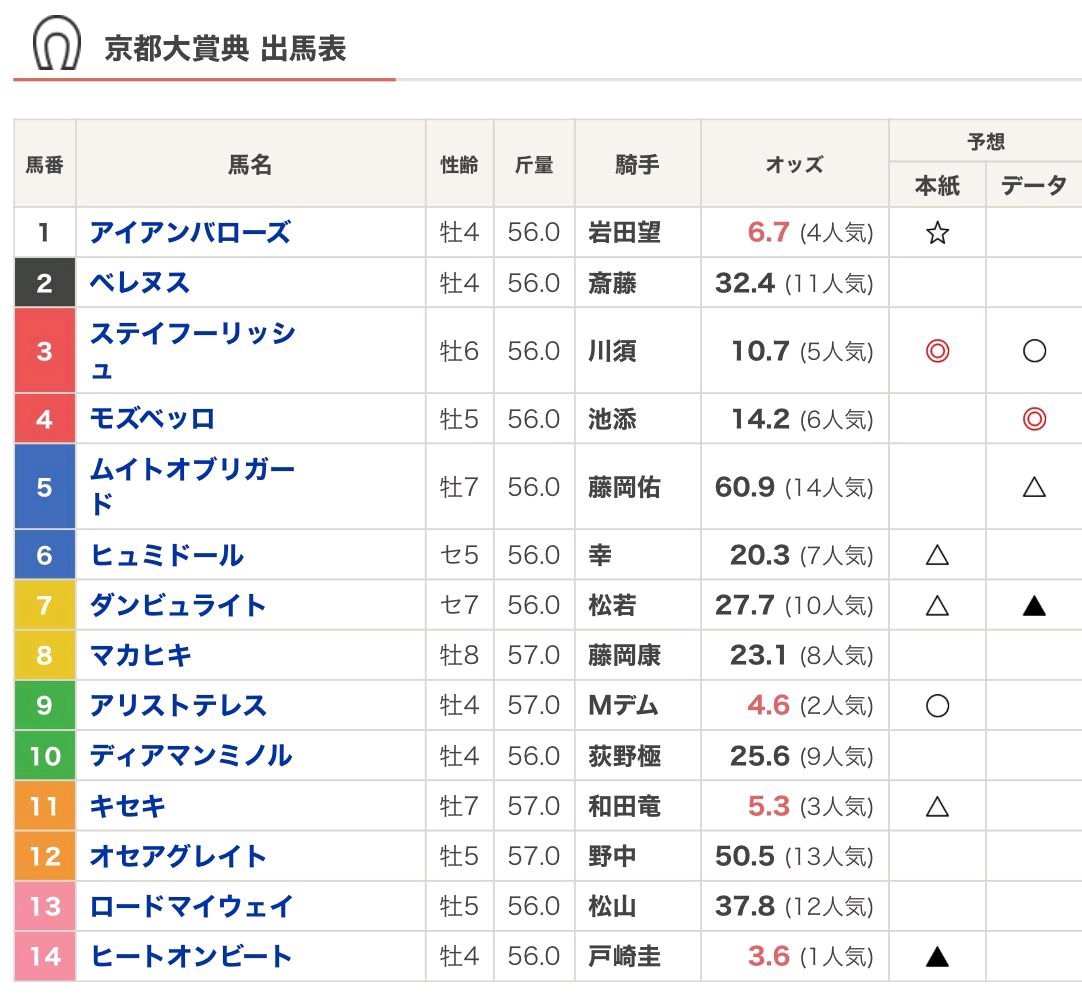The height and width of the screenshot is (994, 1082).
Task: Click the 馬番 column header
Action: (x=45, y=164)
